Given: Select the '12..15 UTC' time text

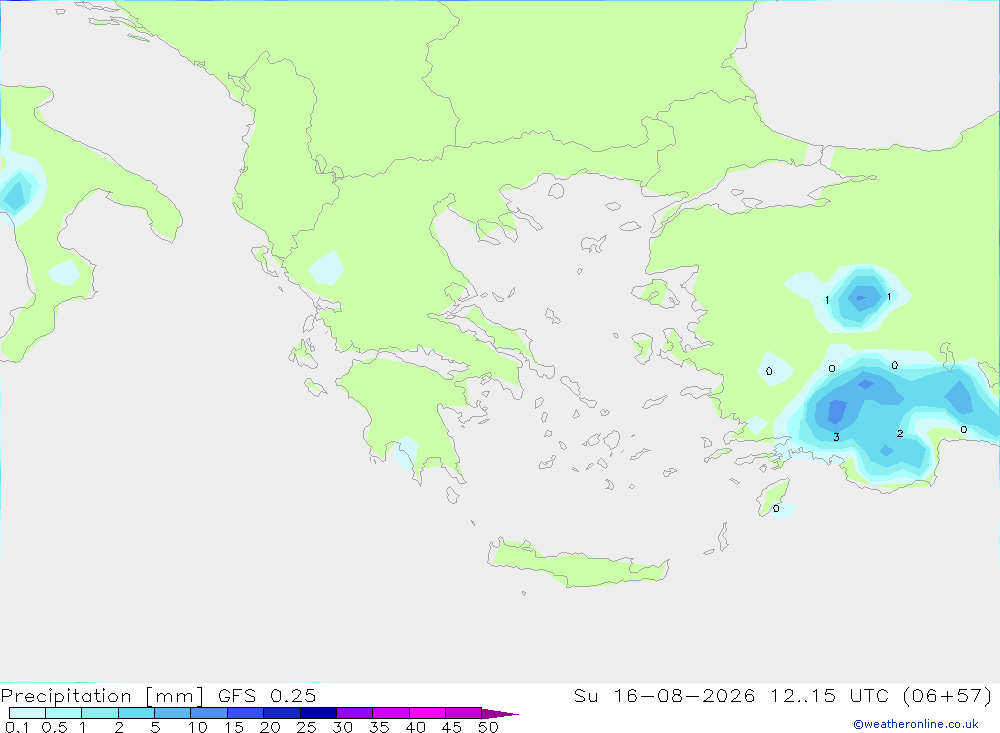Looking at the screenshot, I should (829, 695).
